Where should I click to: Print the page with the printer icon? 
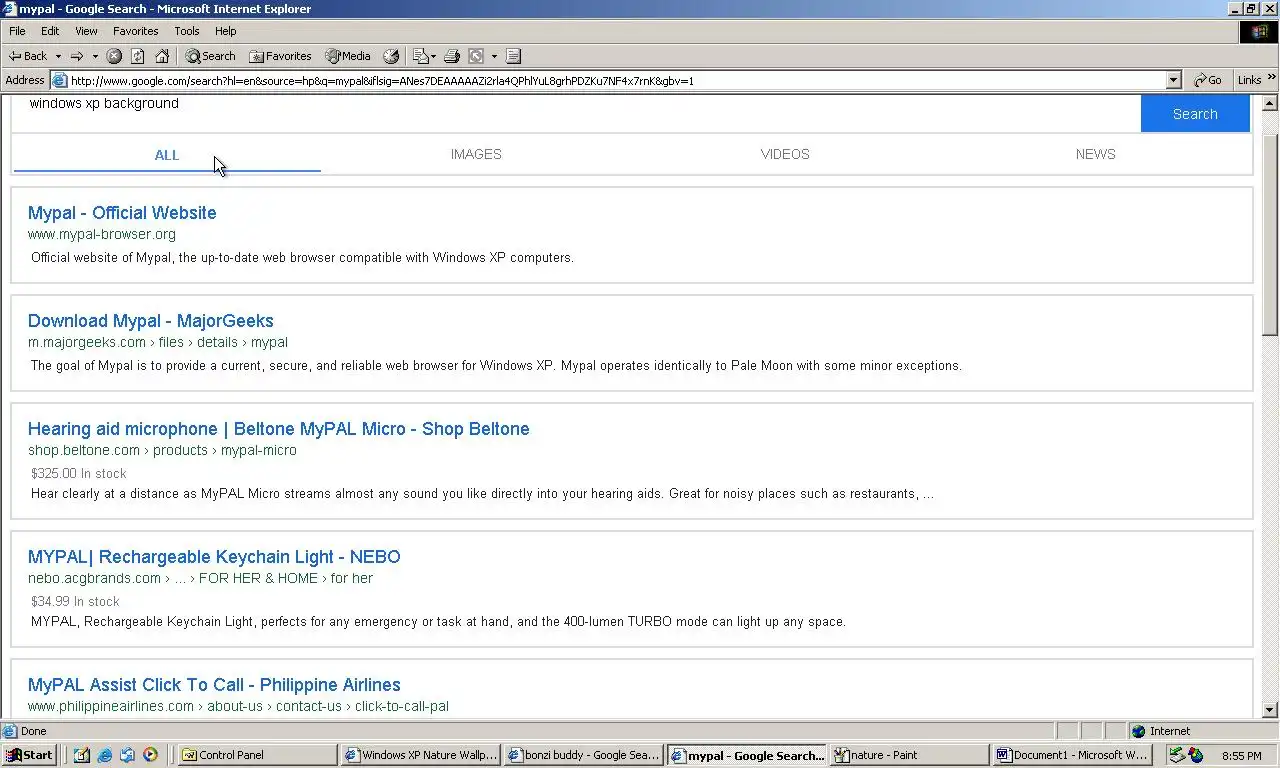(452, 56)
